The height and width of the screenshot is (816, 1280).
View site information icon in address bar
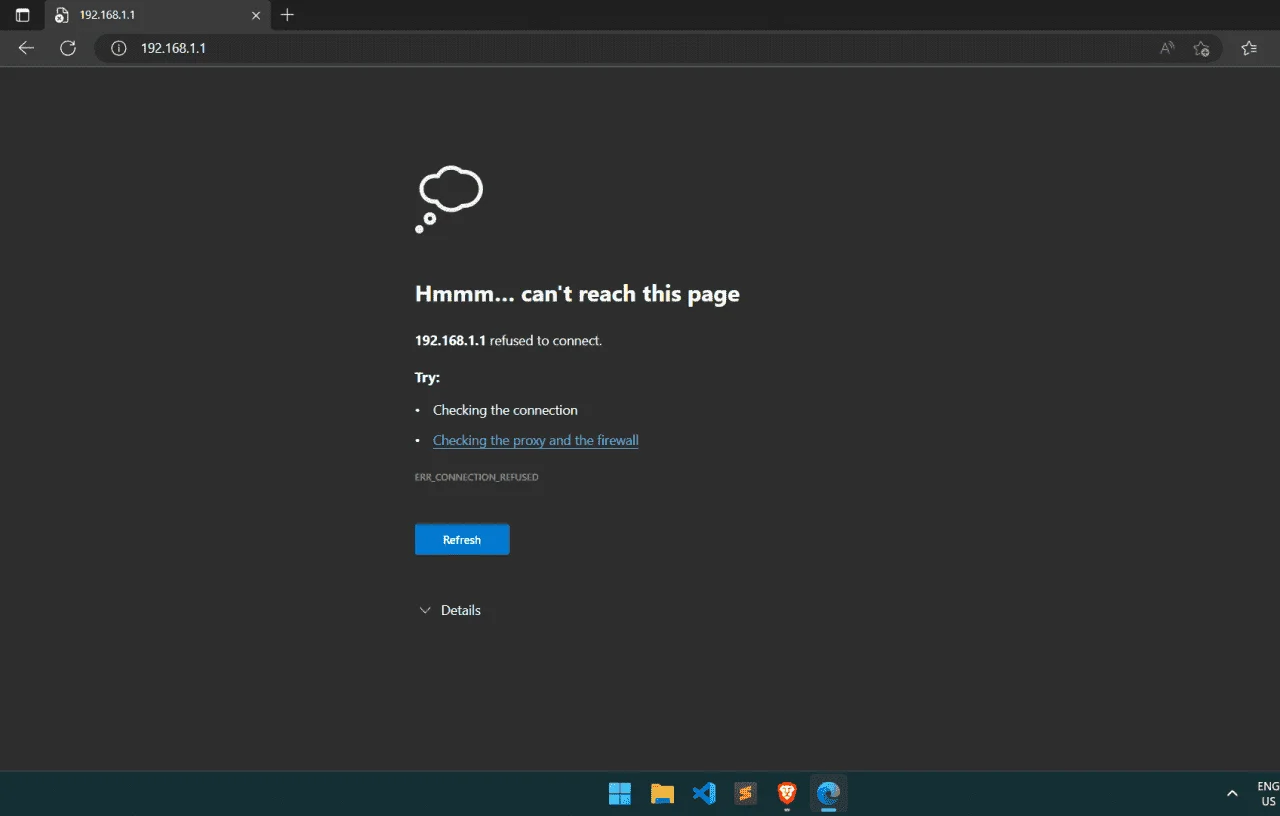(119, 48)
